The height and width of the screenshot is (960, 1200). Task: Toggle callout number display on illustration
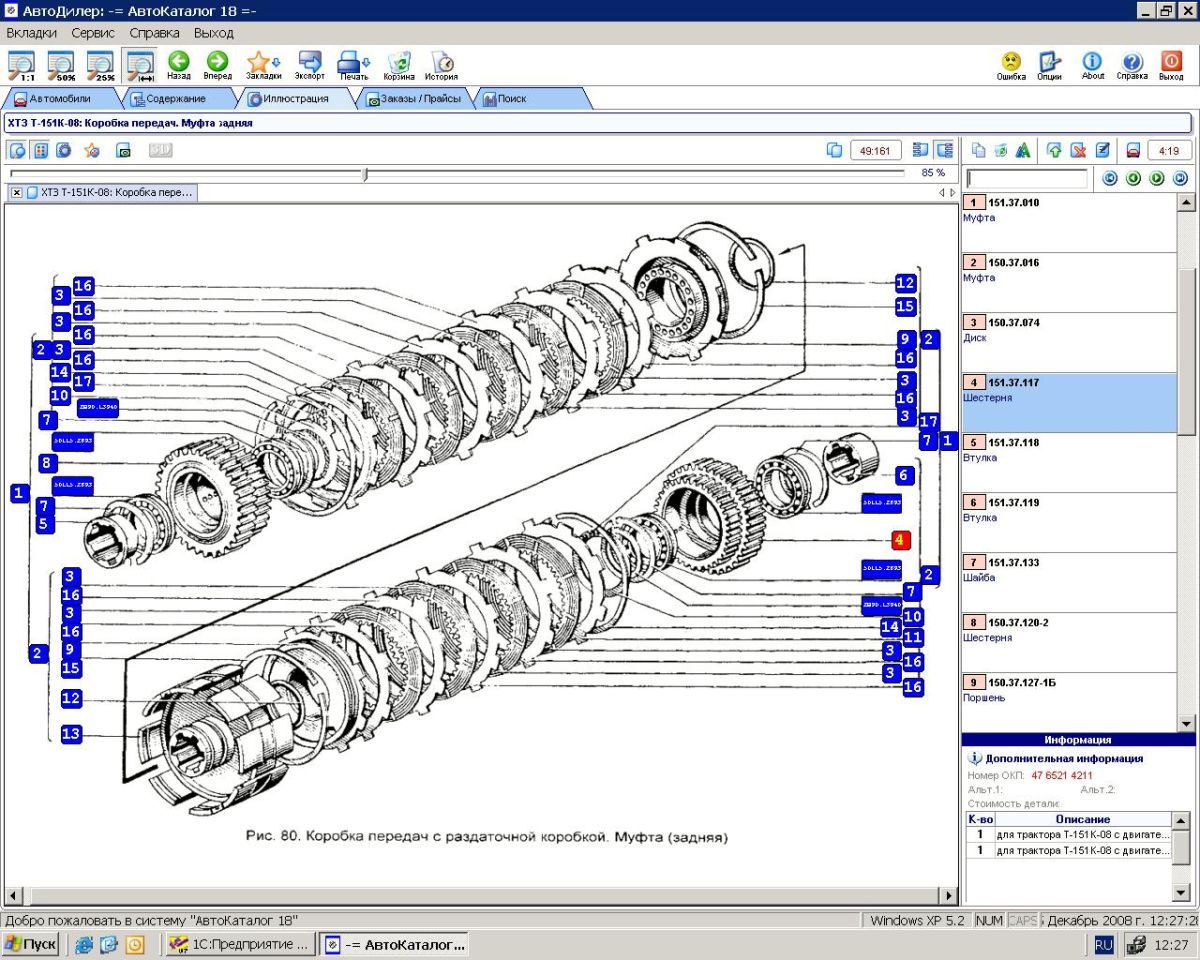pyautogui.click(x=41, y=150)
